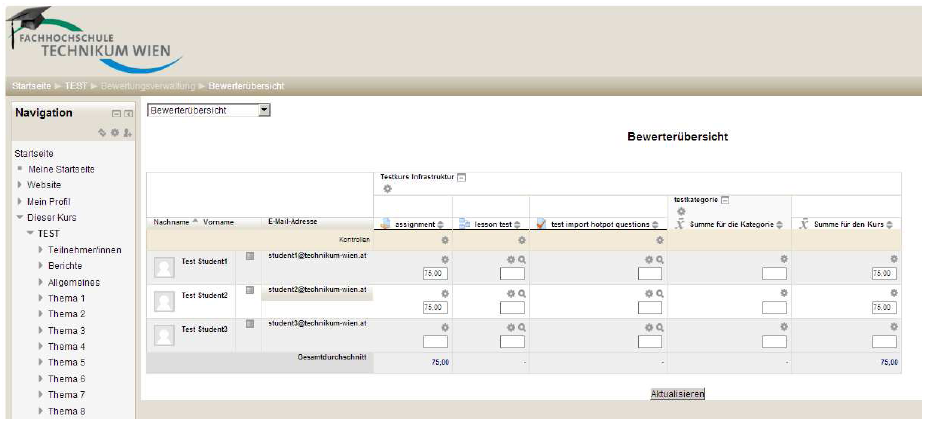927x422 pixels.
Task: Open Thema 3 in navigation
Action: [66, 330]
